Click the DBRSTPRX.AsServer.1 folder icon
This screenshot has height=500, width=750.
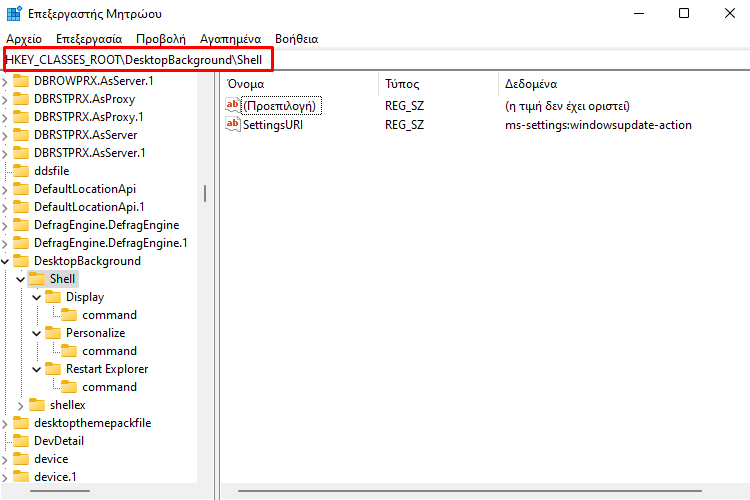click(21, 153)
